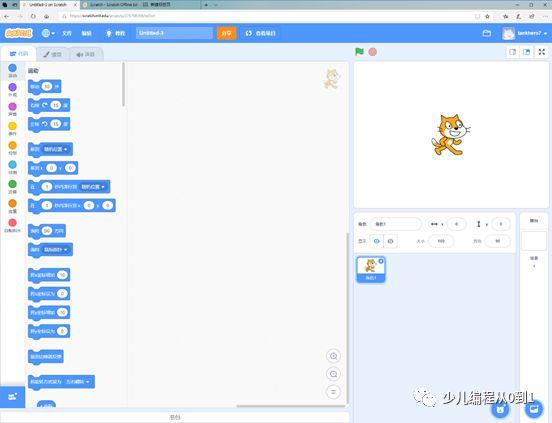Click the change y by 10 block

pos(49,312)
